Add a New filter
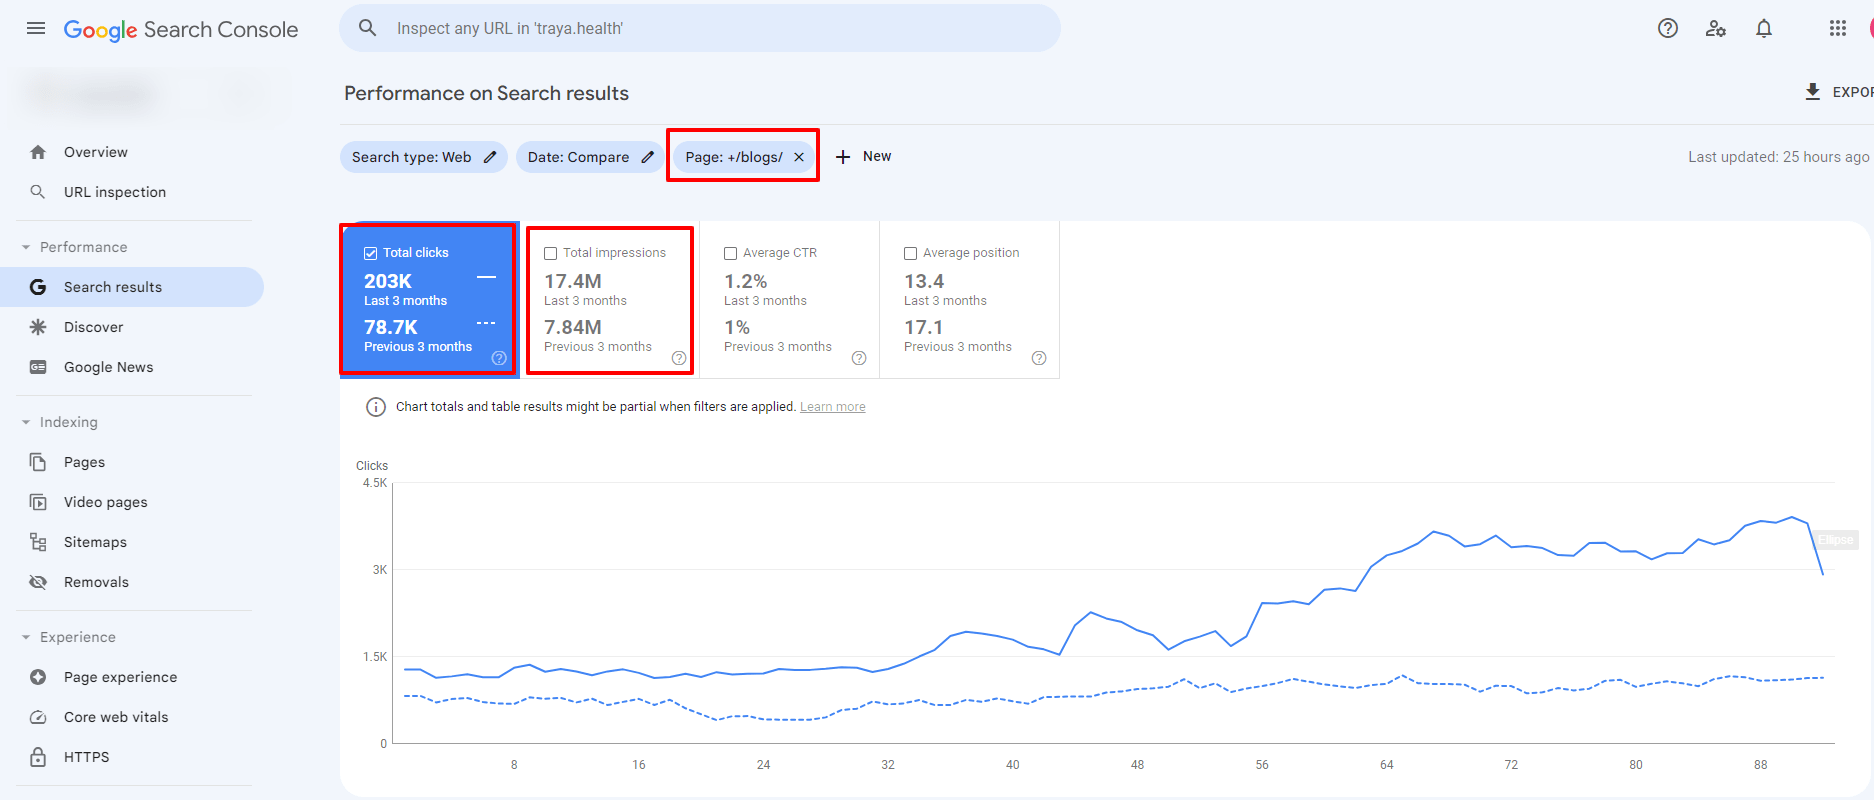 tap(863, 157)
